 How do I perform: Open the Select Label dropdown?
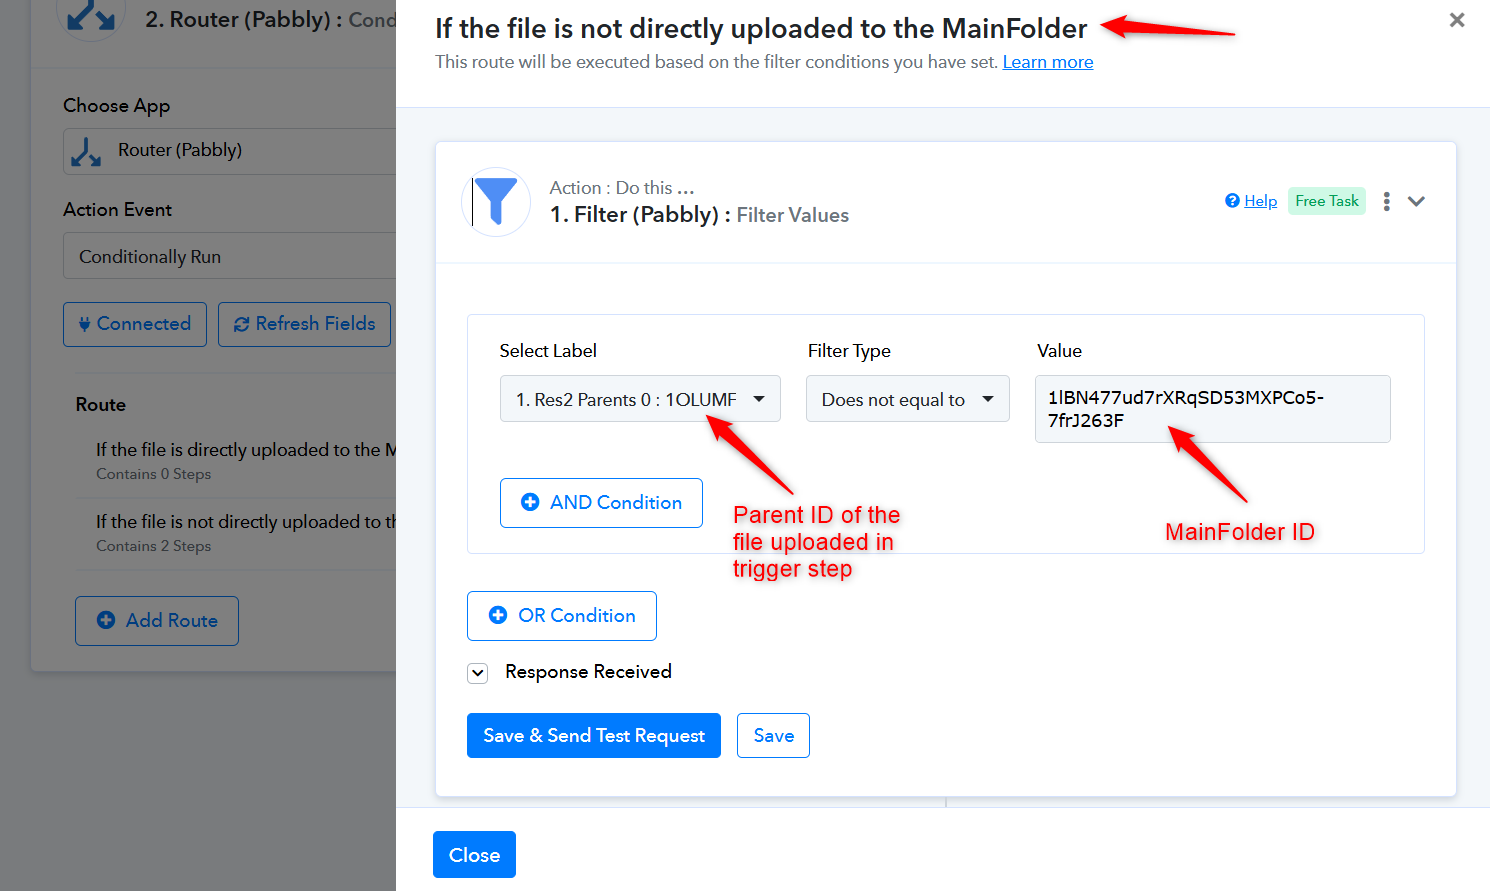tap(640, 399)
